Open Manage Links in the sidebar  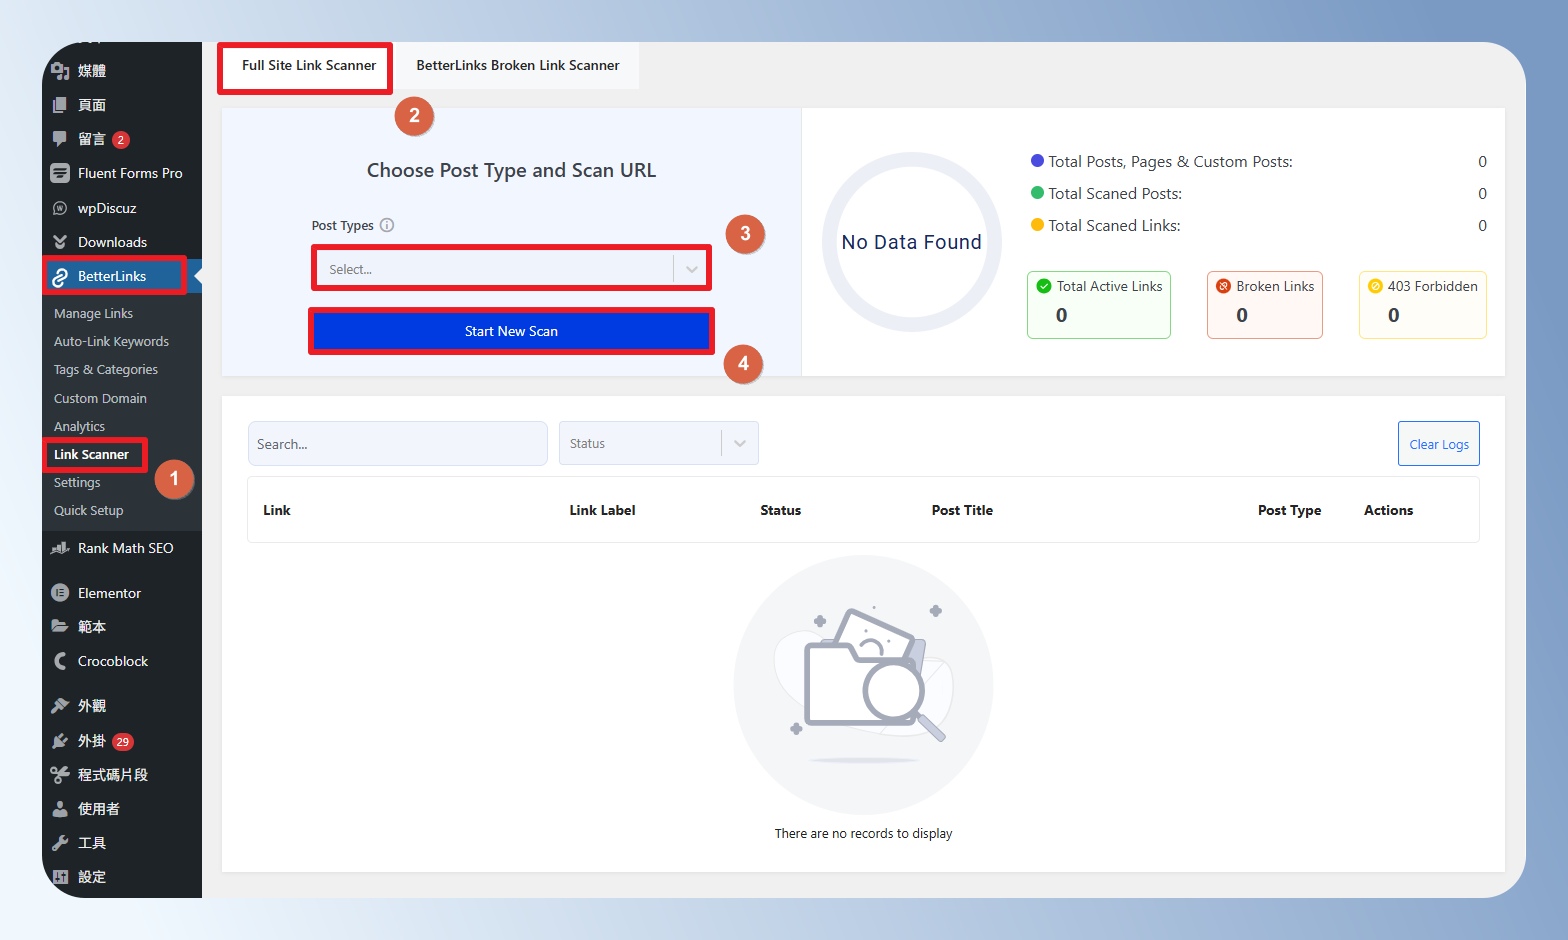point(93,314)
